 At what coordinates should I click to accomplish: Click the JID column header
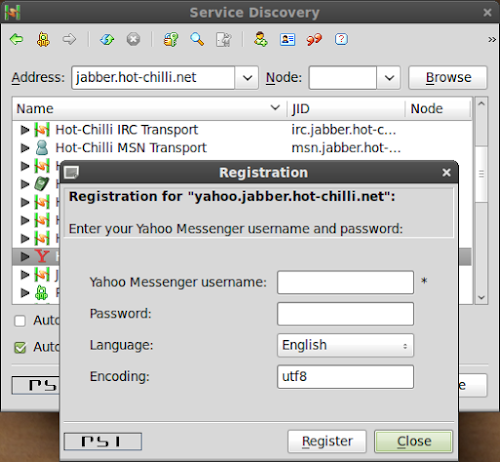(346, 109)
